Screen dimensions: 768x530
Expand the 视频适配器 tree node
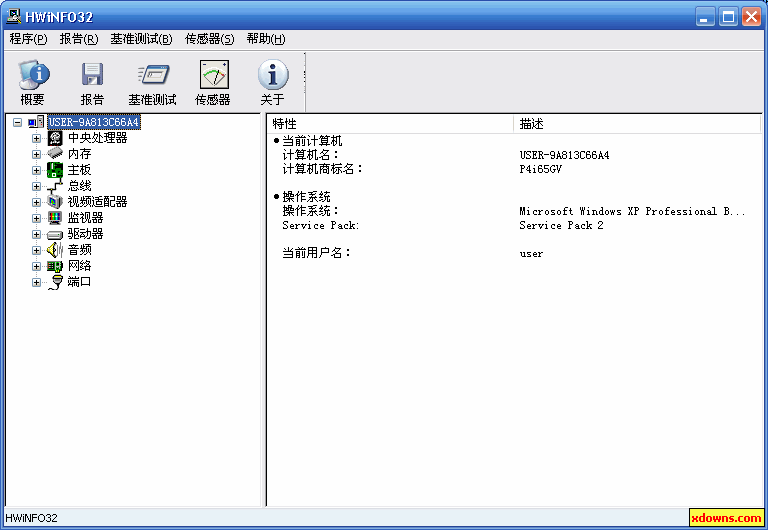pyautogui.click(x=36, y=202)
